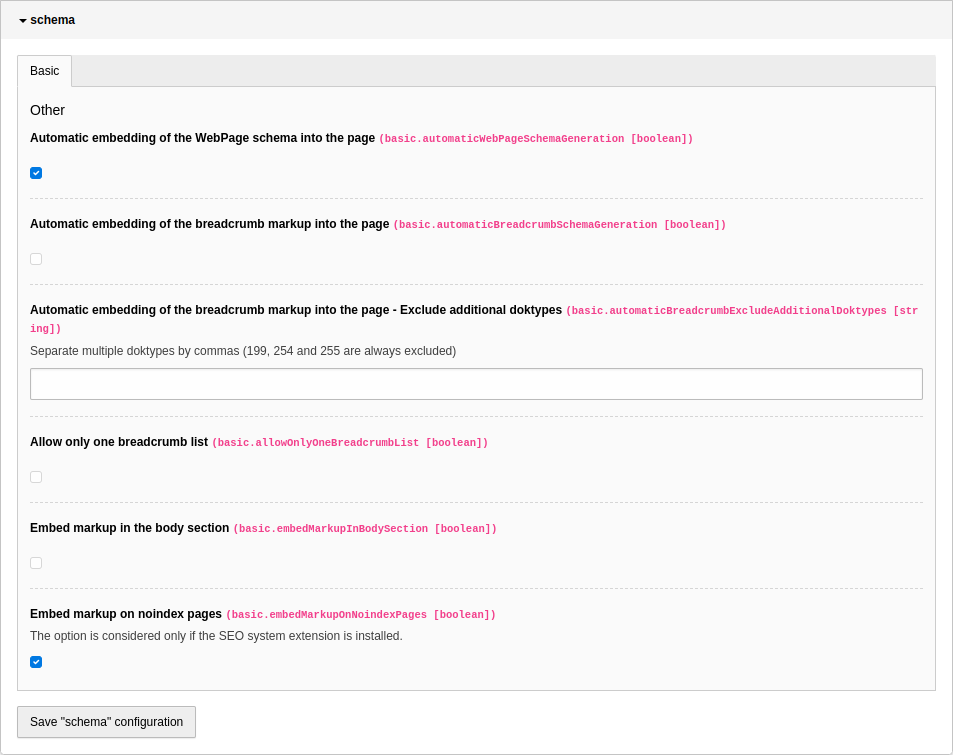Click the basic.embedMarkupInBodySection key text
The width and height of the screenshot is (953, 755).
tap(364, 529)
